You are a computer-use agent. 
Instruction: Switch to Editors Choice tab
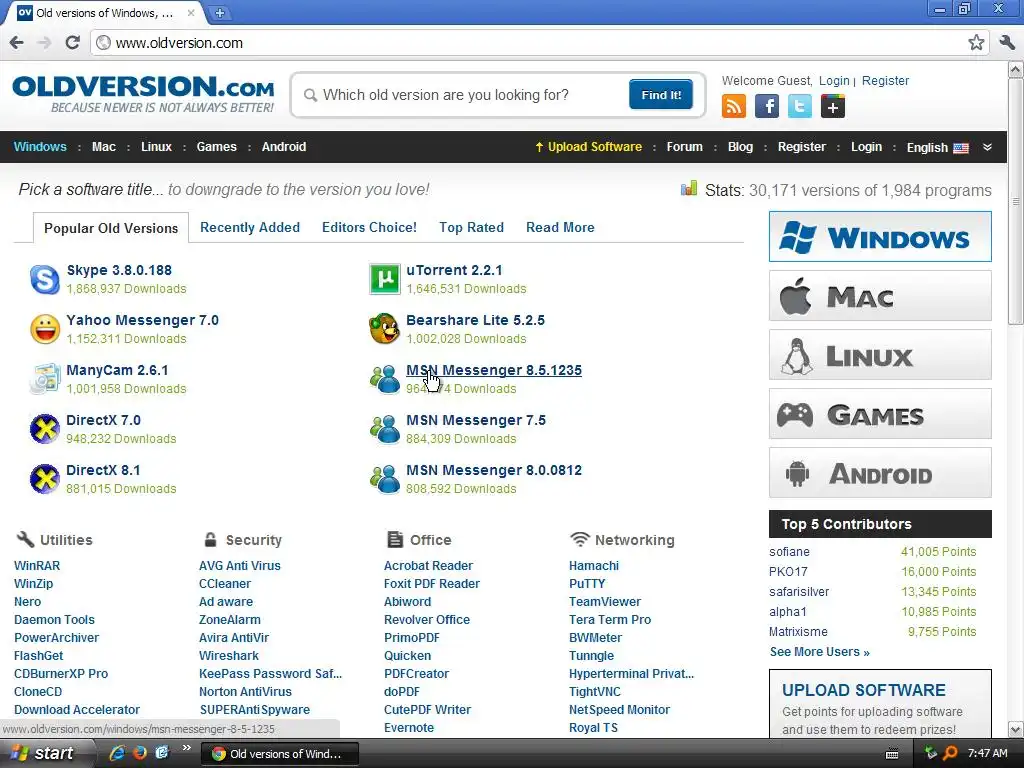click(369, 227)
